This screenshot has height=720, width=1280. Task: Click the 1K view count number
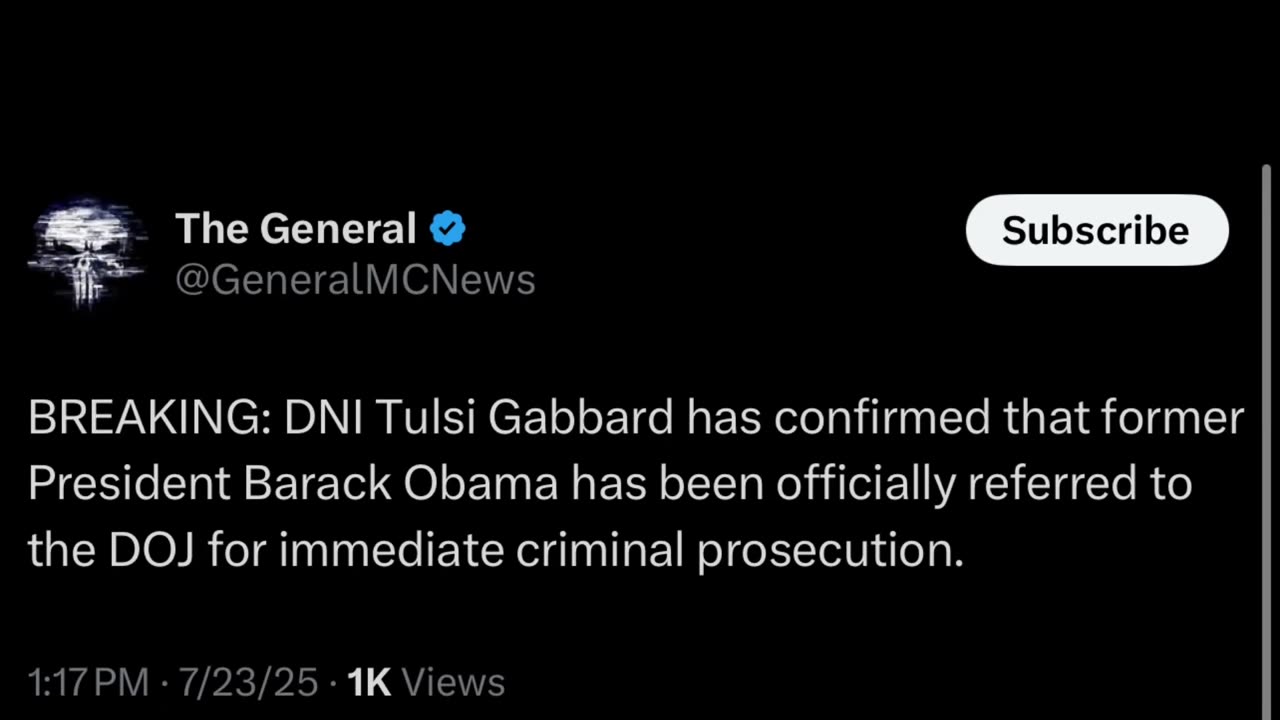point(368,683)
